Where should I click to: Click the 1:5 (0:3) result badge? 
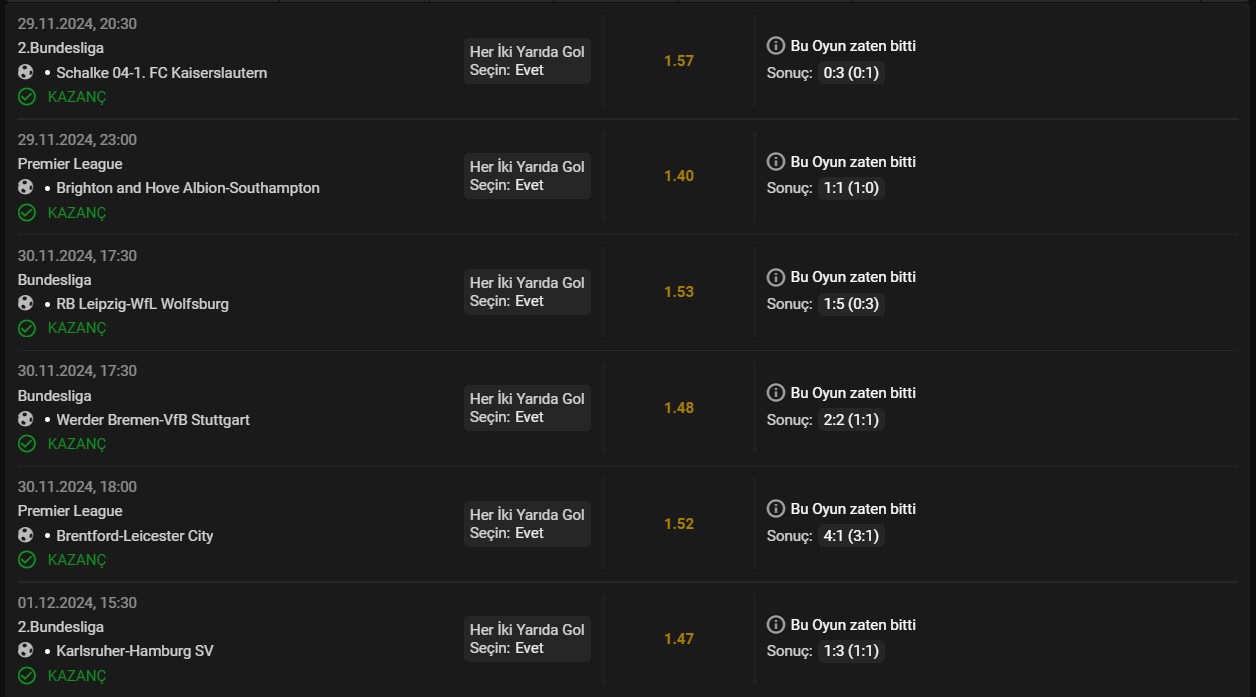coord(850,304)
